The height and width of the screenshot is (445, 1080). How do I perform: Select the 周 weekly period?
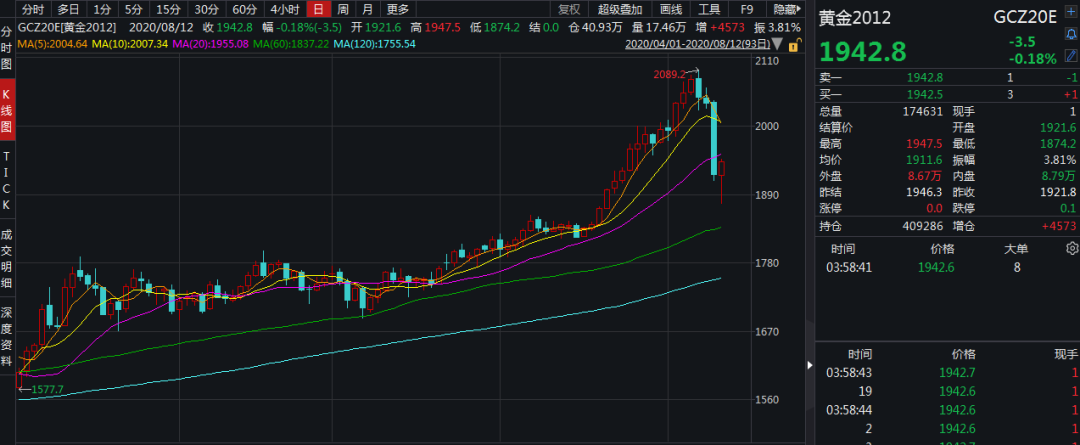(x=343, y=9)
